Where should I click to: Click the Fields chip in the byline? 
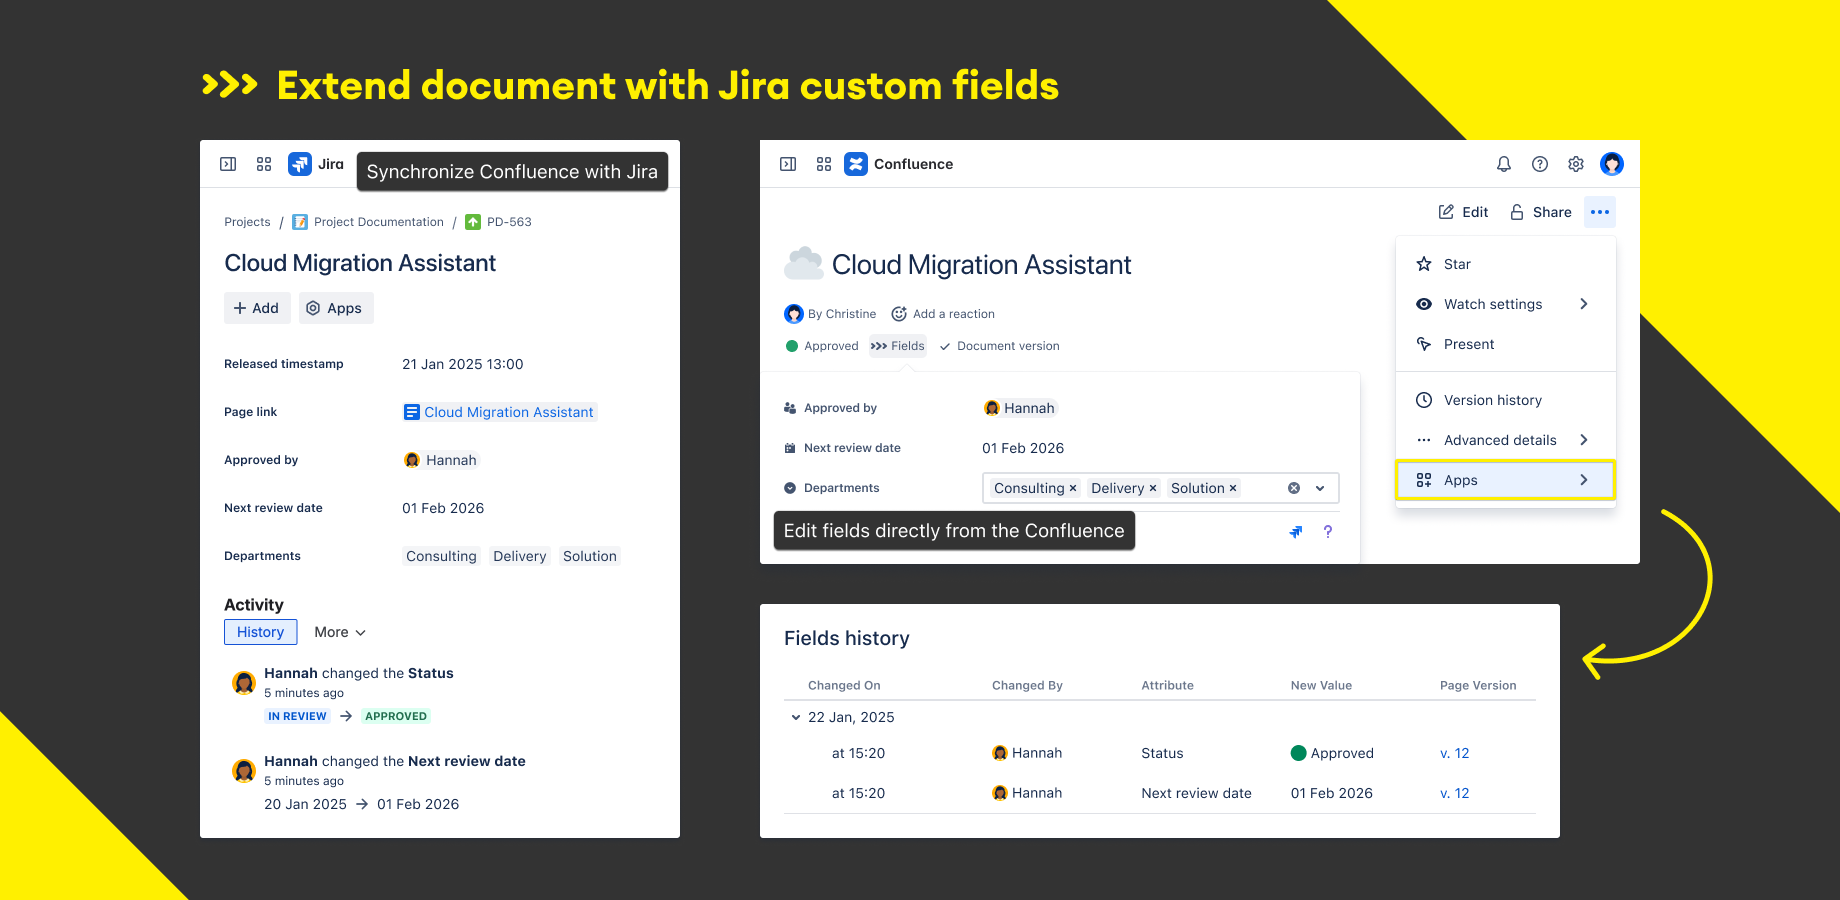tap(898, 346)
